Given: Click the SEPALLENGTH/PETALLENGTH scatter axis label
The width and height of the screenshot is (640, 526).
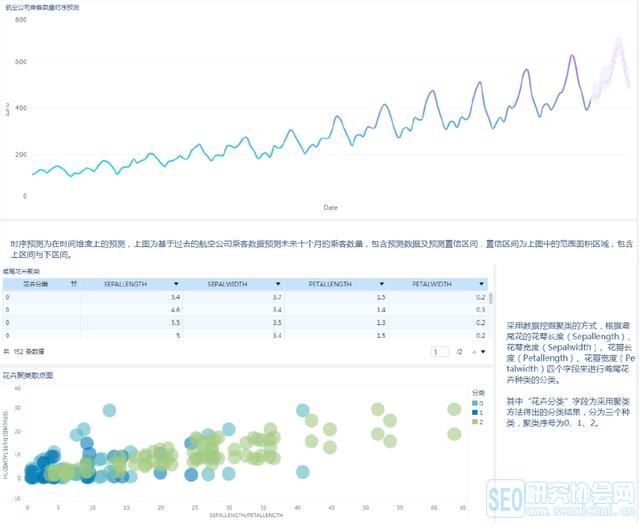Looking at the screenshot, I should click(x=246, y=515).
